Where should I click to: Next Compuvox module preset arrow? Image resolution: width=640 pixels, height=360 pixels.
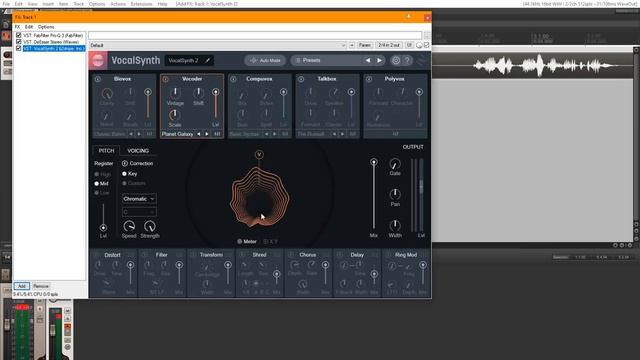point(275,134)
